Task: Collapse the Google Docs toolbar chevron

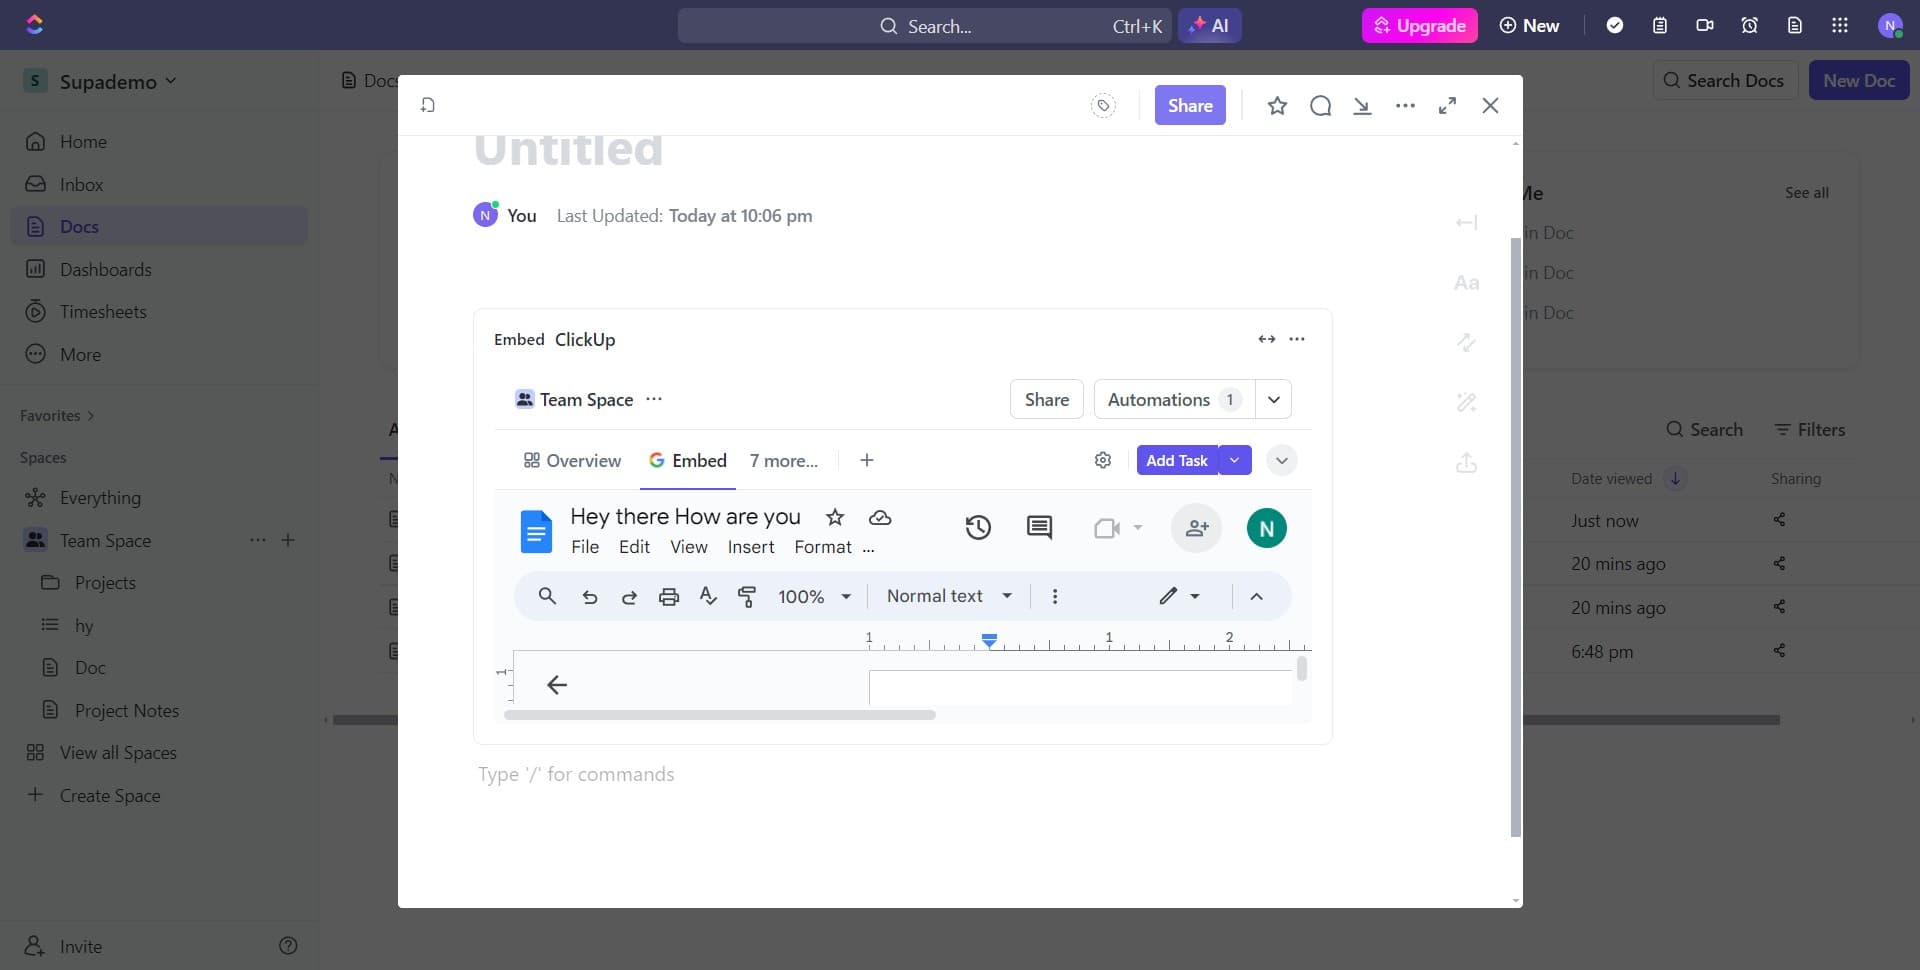Action: [x=1255, y=596]
